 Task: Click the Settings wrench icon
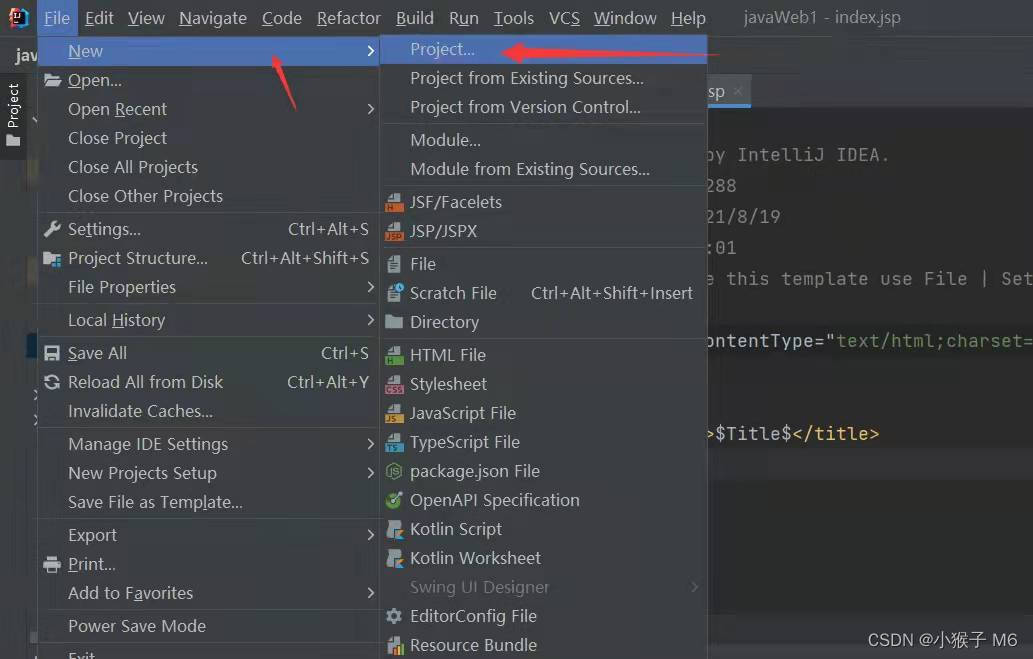coord(52,229)
